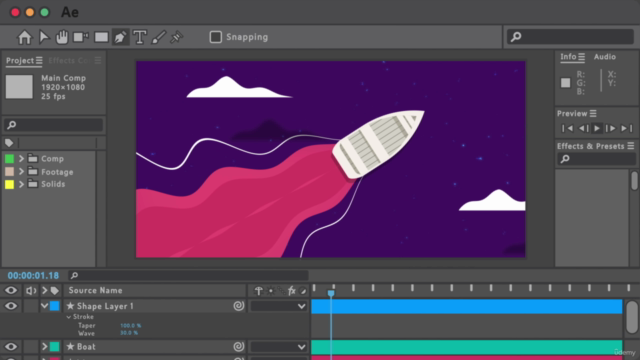
Task: Open the Boat layer parent dropdown
Action: 278,347
